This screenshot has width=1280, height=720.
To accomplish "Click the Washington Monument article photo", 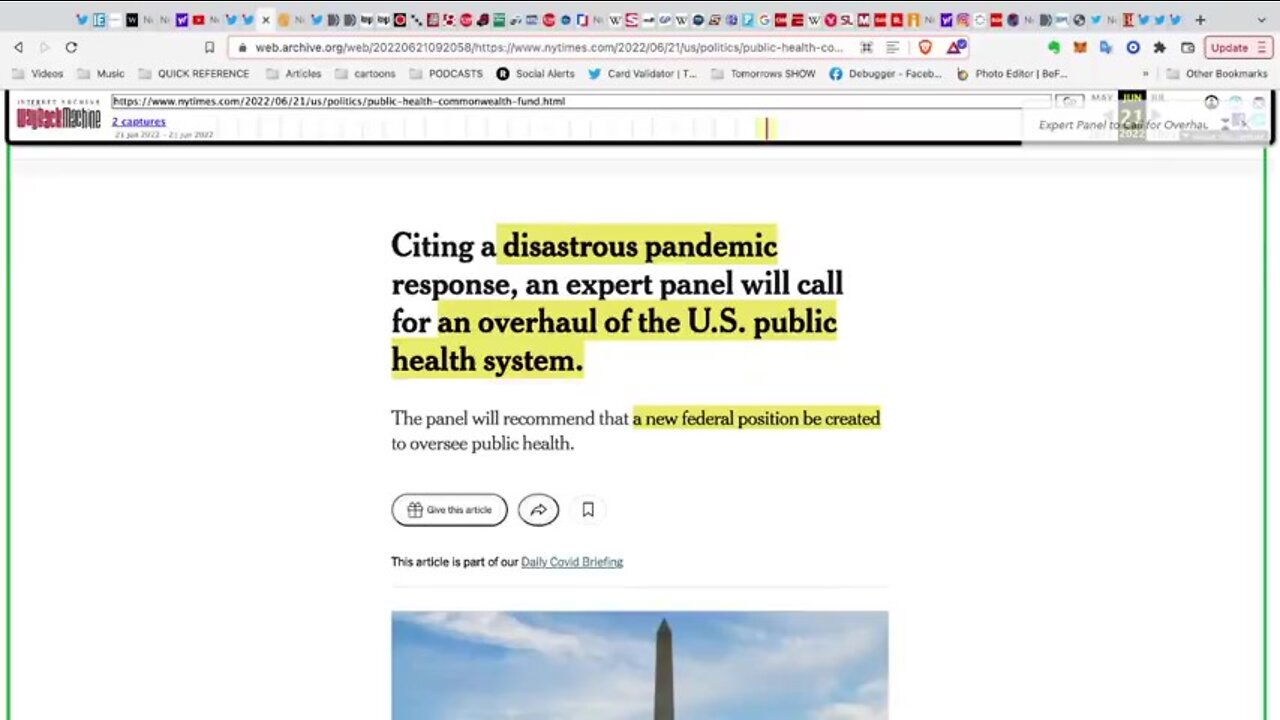I will [640, 665].
